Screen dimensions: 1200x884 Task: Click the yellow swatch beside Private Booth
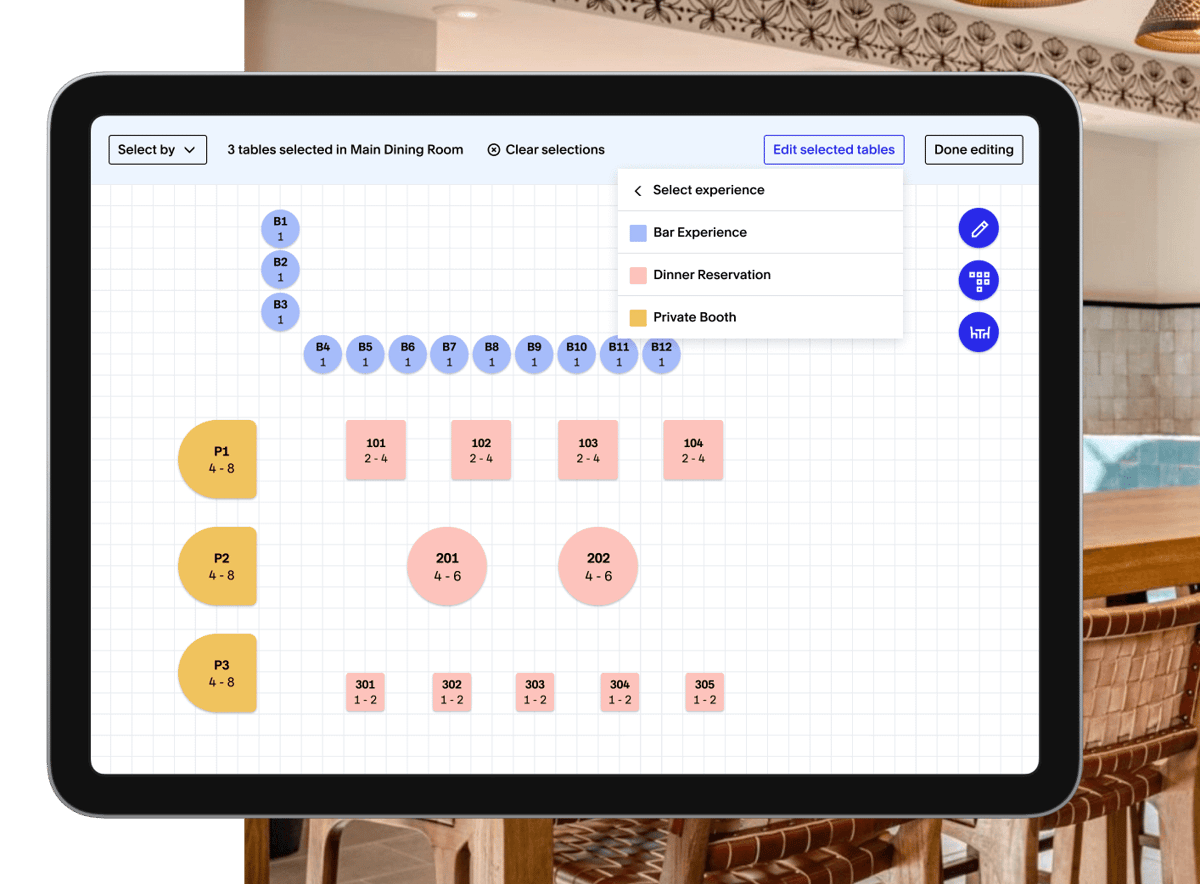637,317
